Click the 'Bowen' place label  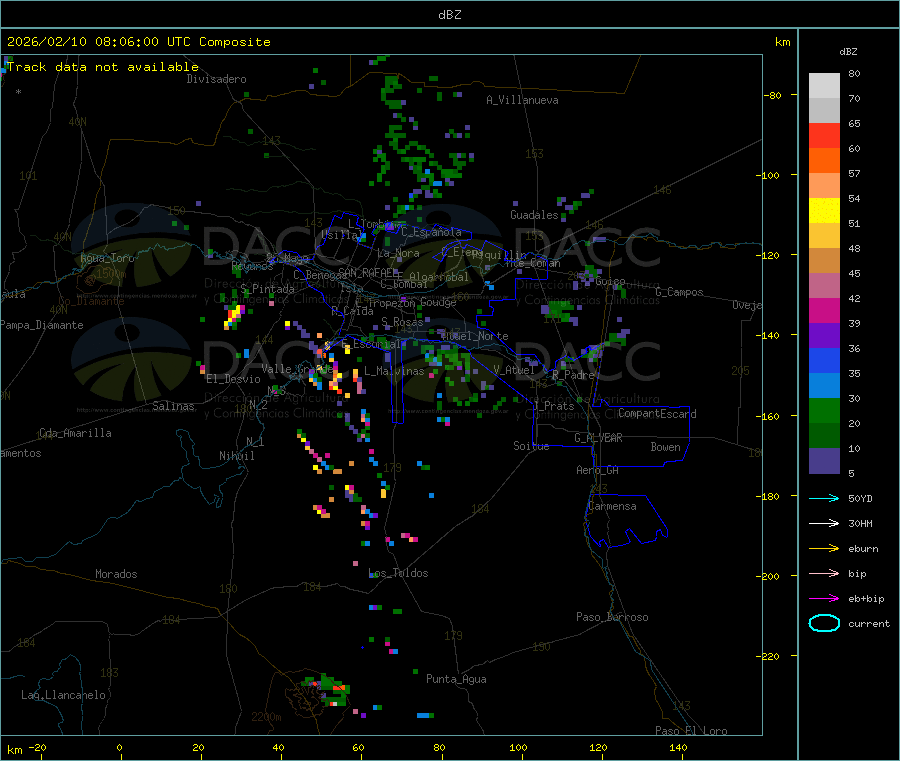point(665,447)
